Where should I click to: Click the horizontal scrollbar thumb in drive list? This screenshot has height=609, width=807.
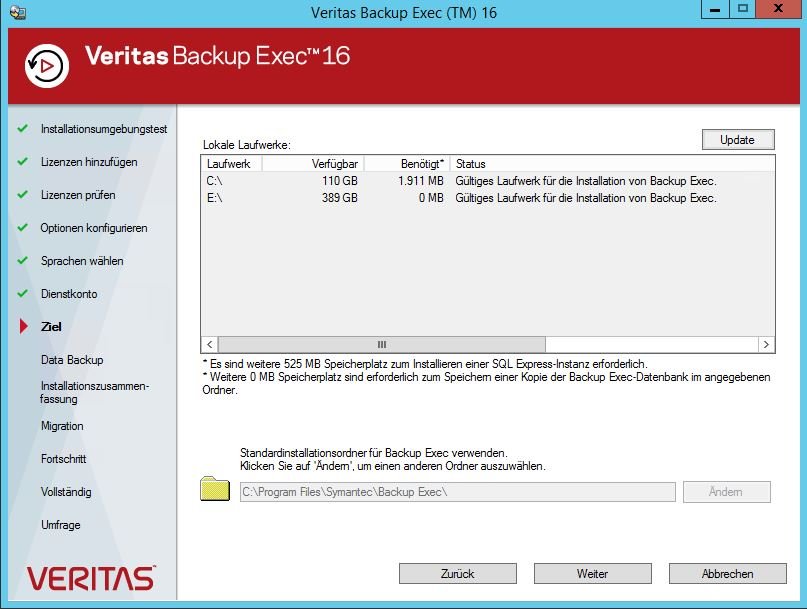[x=381, y=344]
